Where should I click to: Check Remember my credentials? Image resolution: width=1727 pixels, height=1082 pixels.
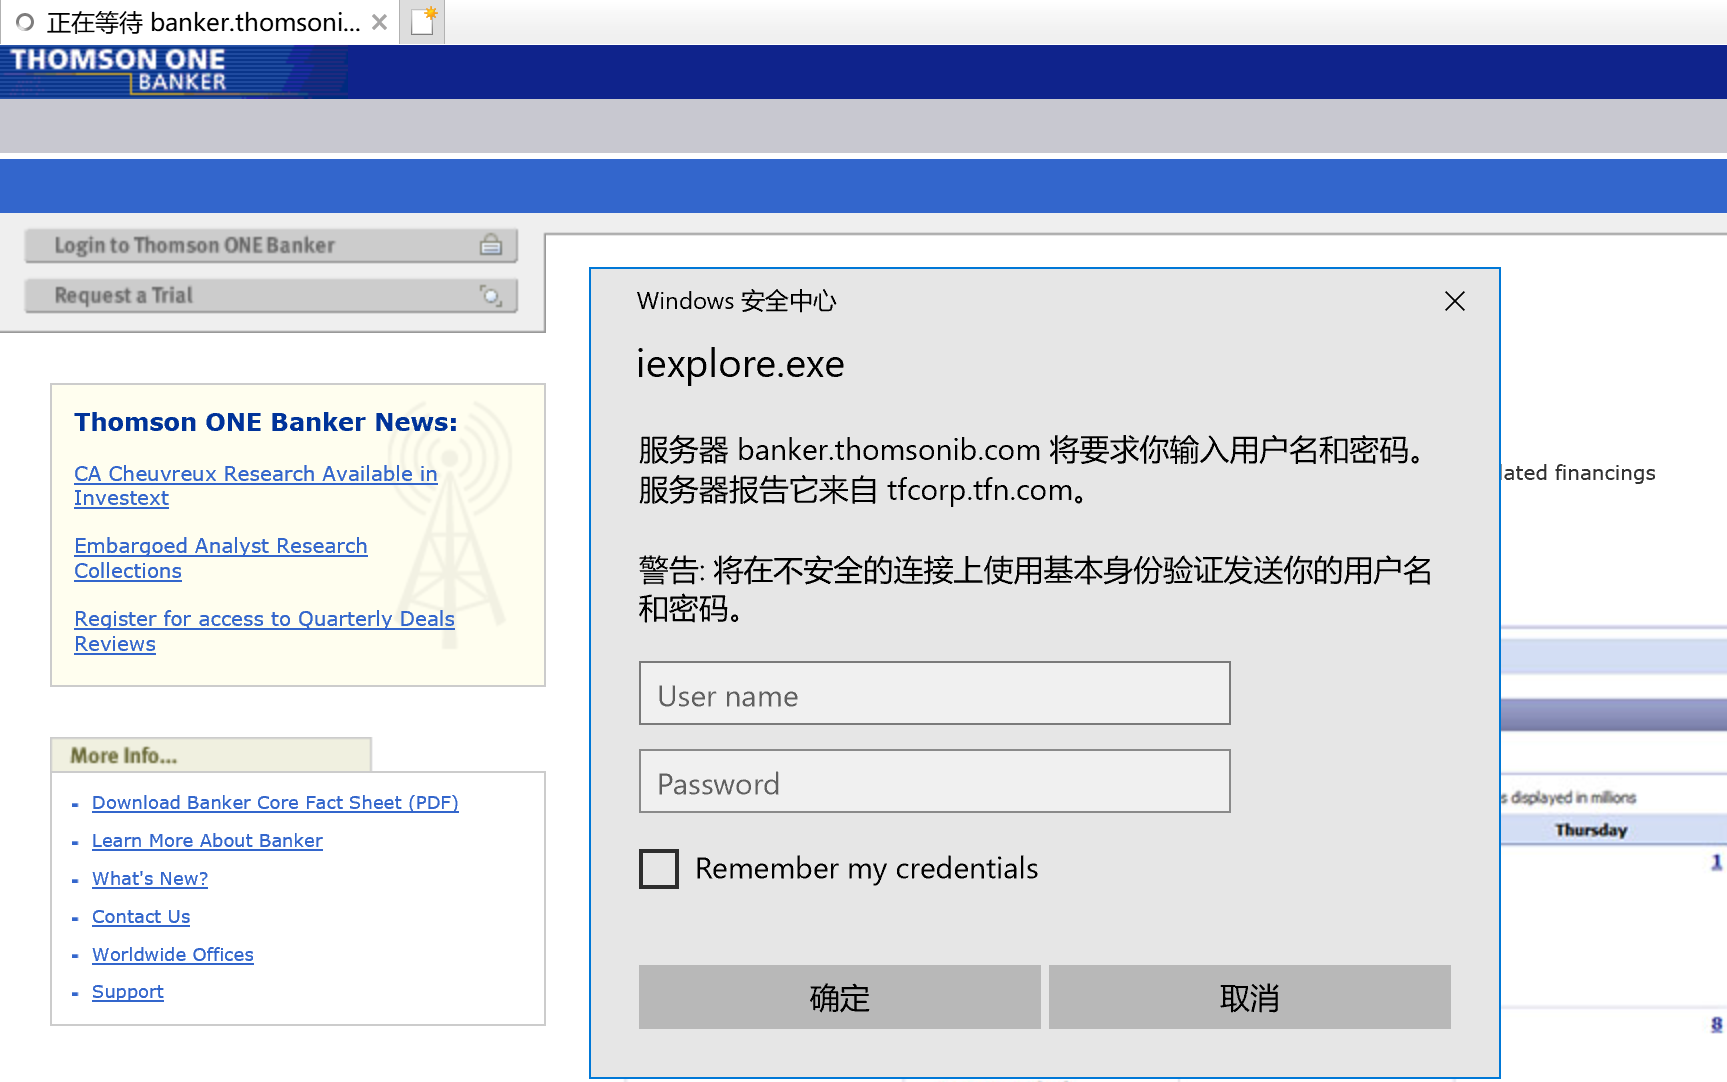pos(659,869)
